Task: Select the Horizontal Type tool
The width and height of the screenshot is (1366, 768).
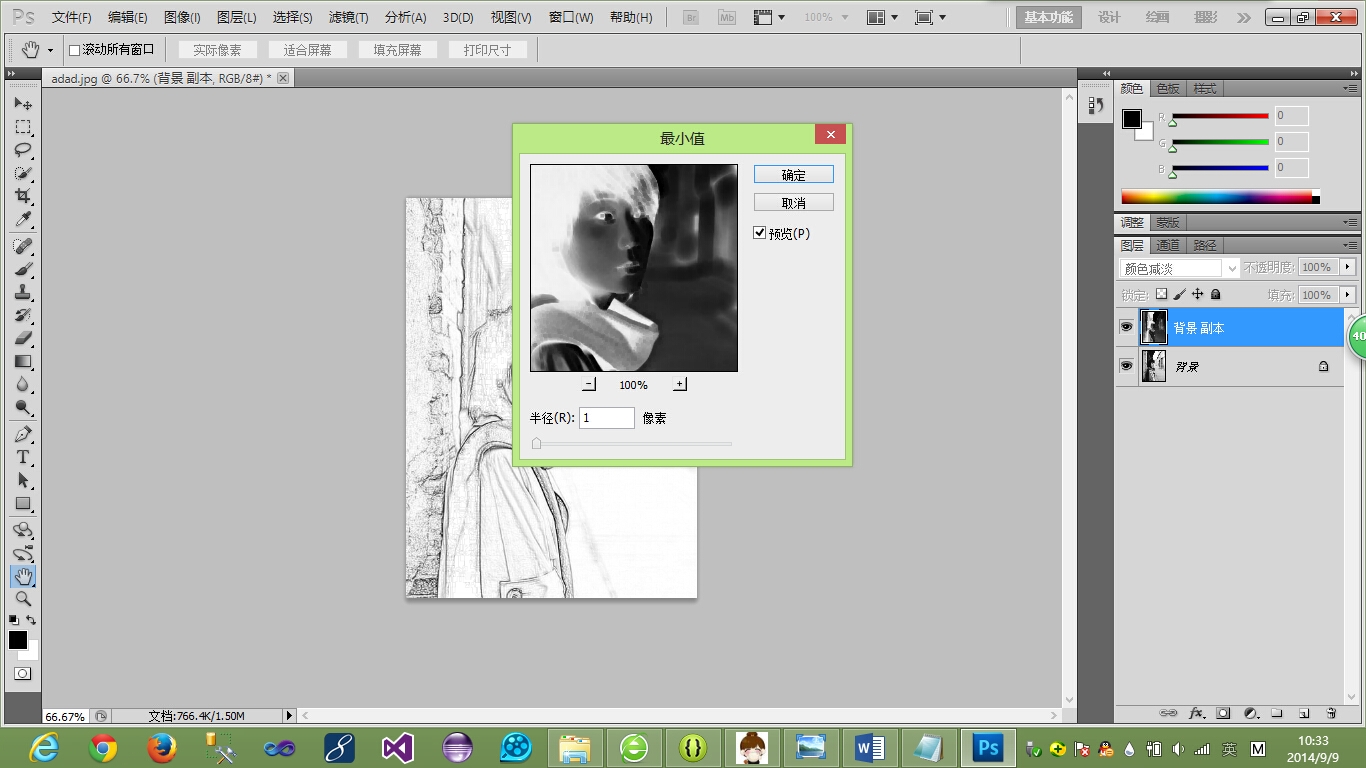Action: tap(23, 457)
